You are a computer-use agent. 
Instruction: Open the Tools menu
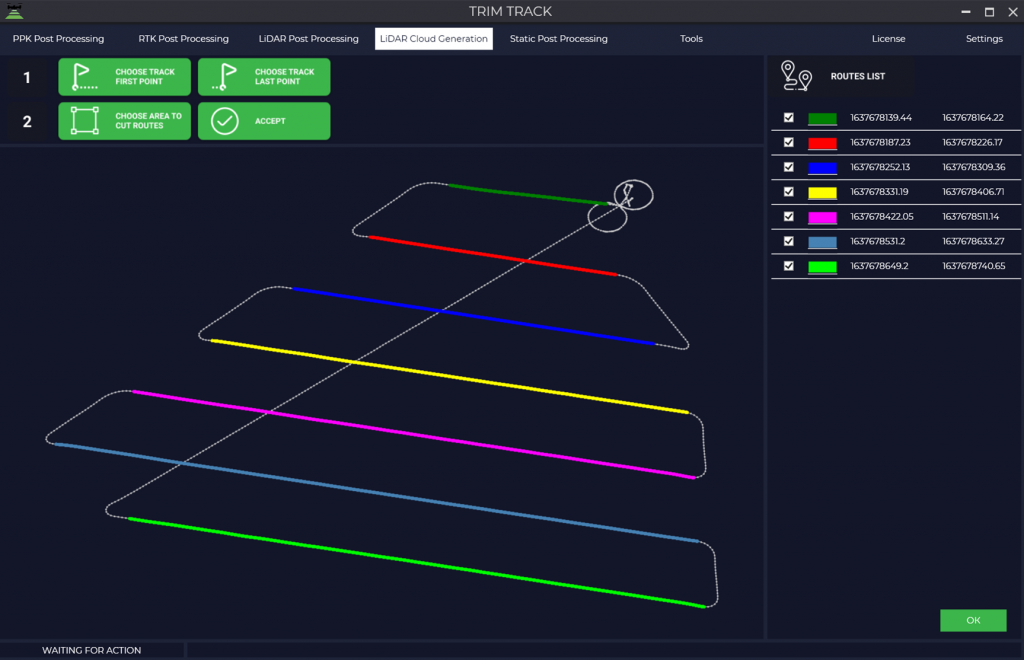[x=691, y=39]
